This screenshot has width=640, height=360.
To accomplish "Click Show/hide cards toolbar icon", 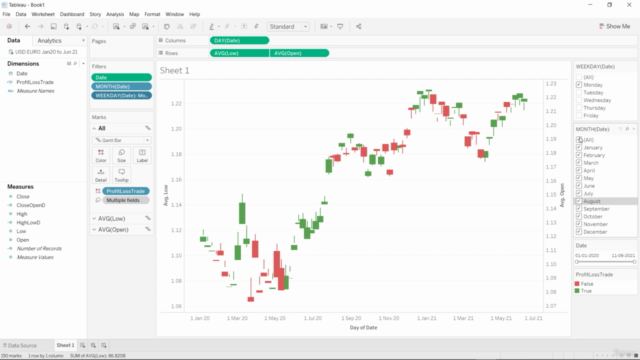I will pos(324,27).
